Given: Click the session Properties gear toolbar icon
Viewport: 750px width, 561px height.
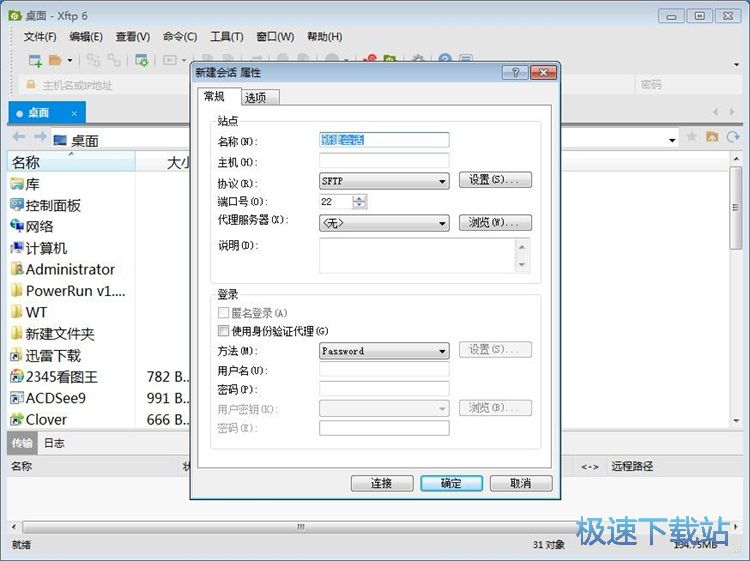Looking at the screenshot, I should pos(142,60).
